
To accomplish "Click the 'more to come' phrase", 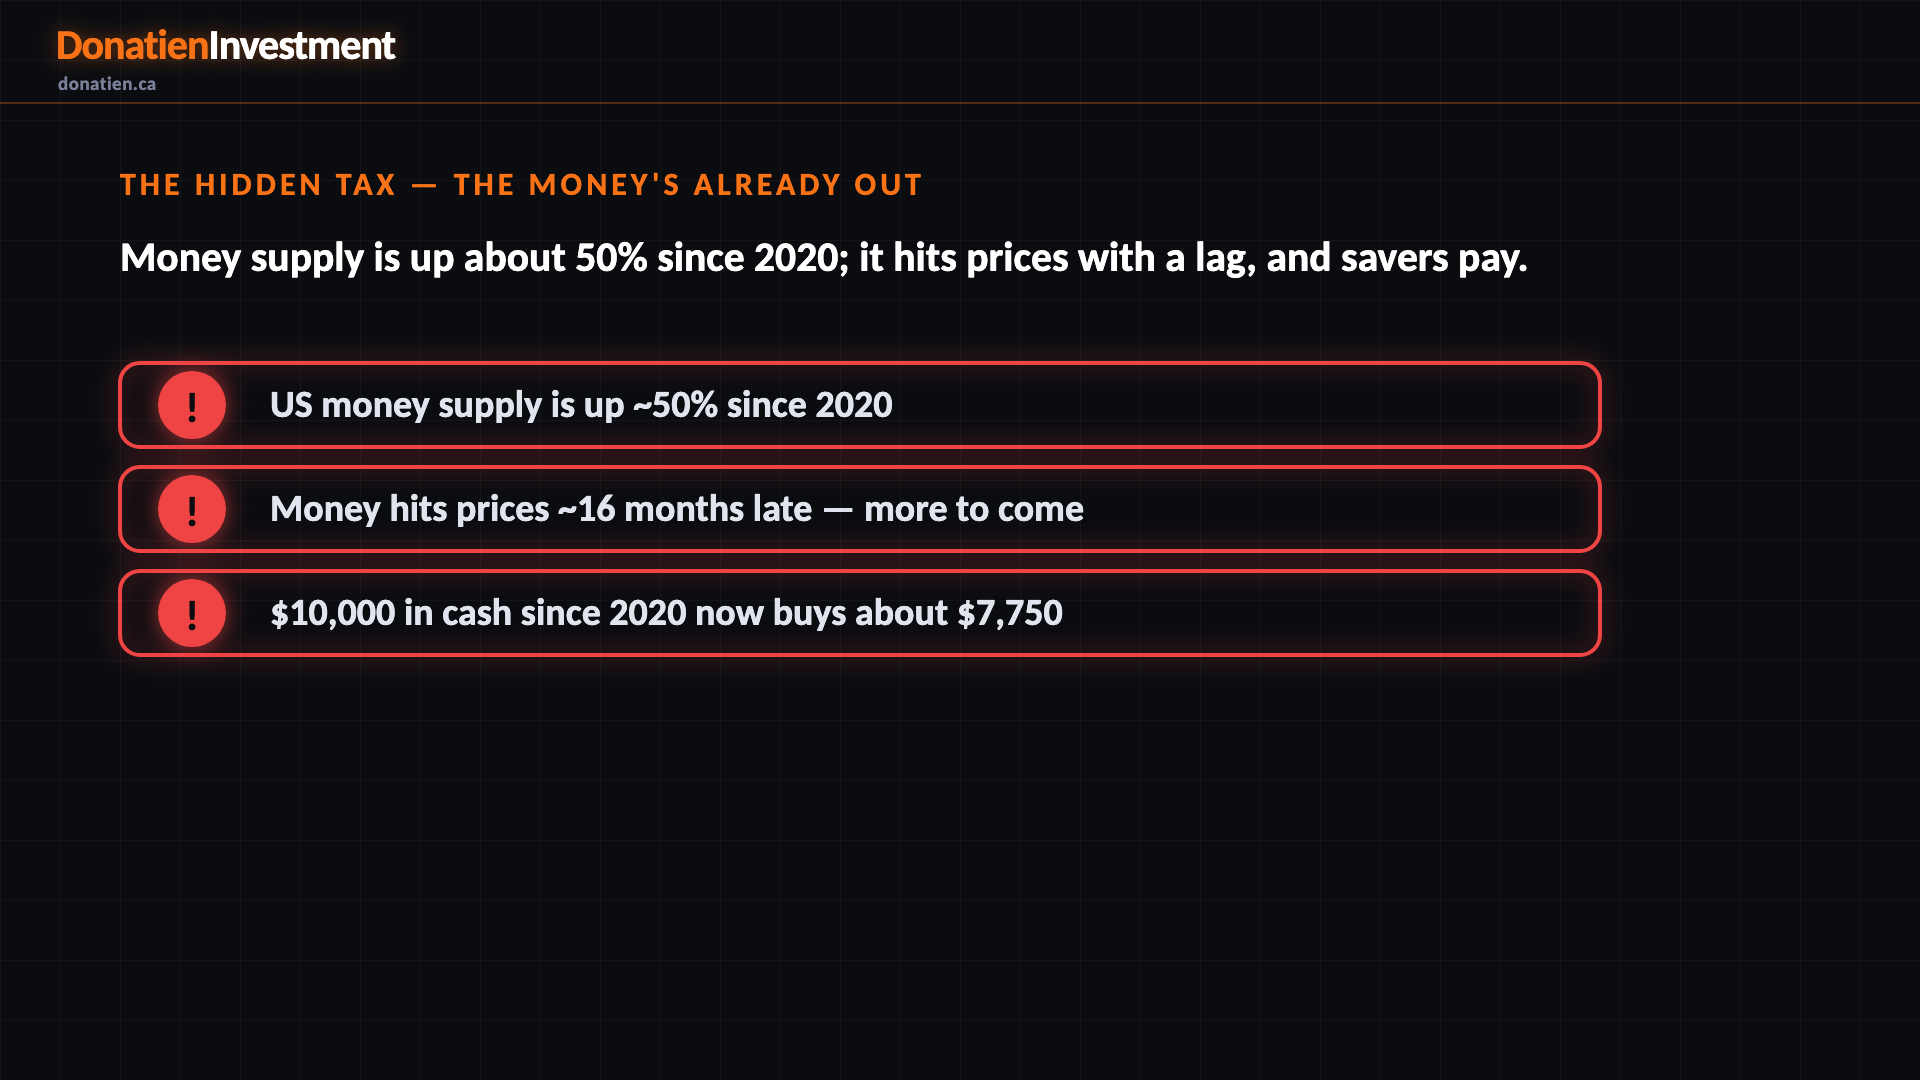I will (x=974, y=509).
